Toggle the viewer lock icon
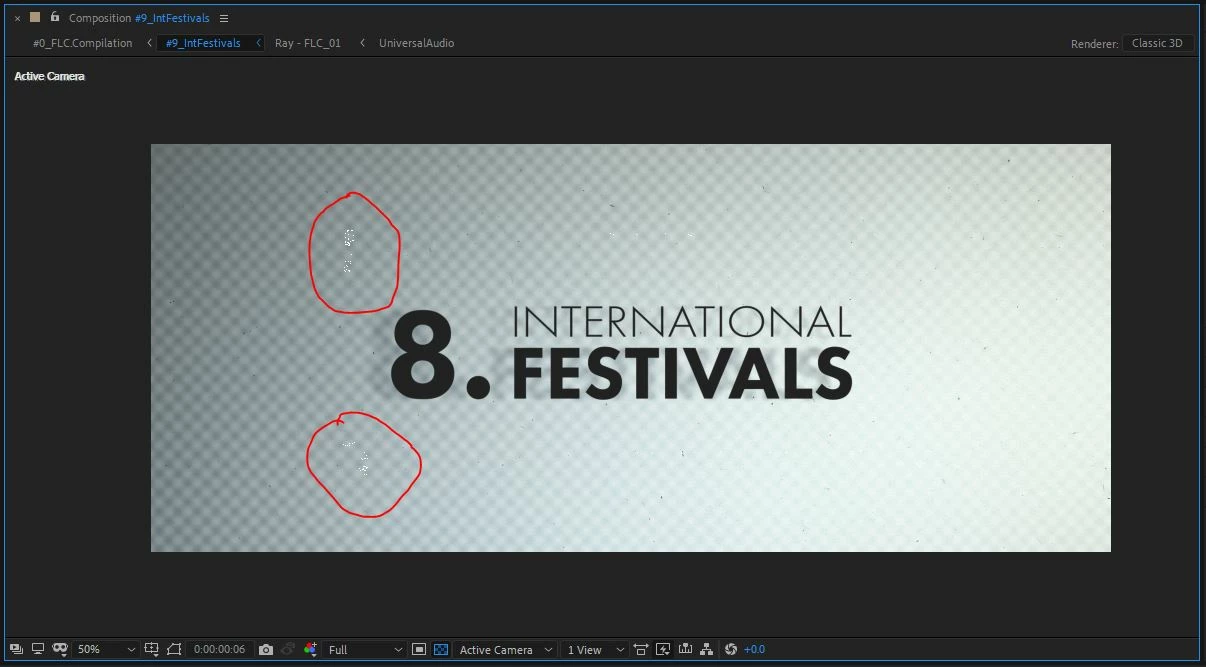This screenshot has width=1206, height=667. tap(54, 17)
